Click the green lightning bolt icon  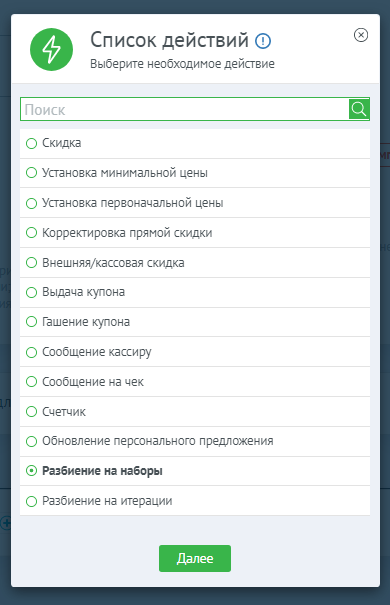click(51, 49)
